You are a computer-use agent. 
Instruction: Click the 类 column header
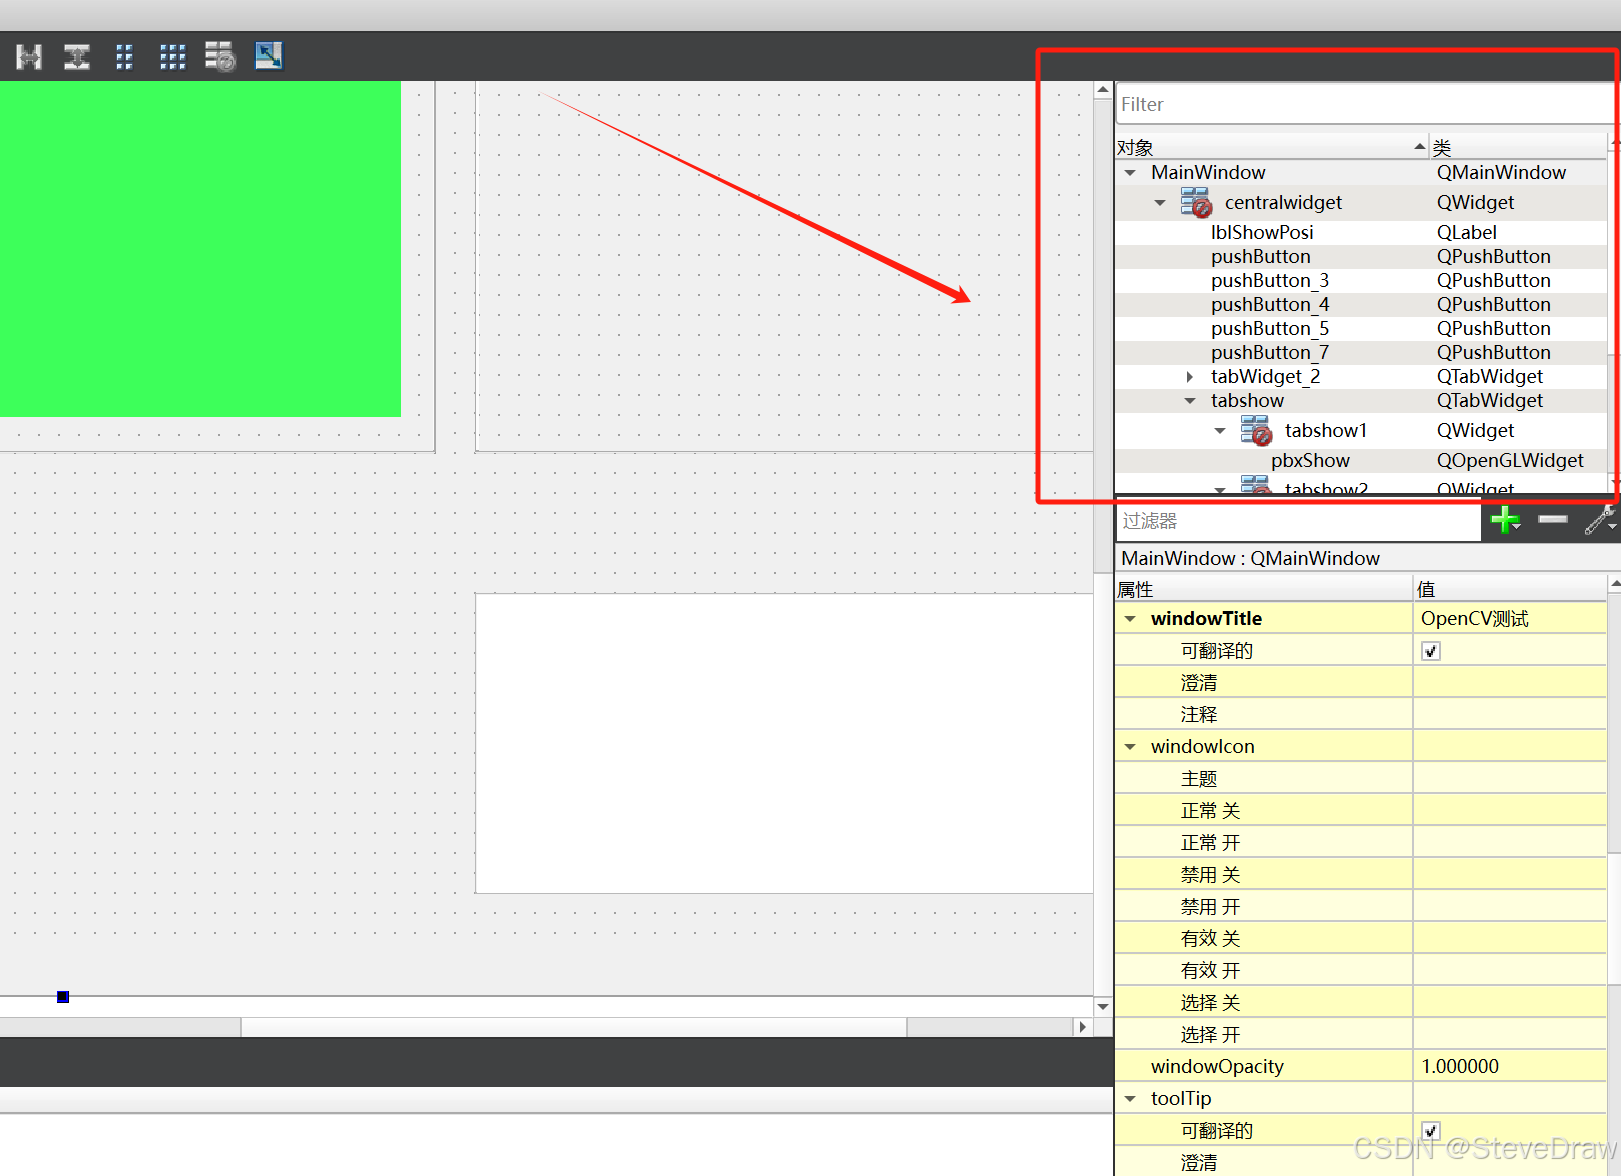pyautogui.click(x=1518, y=147)
